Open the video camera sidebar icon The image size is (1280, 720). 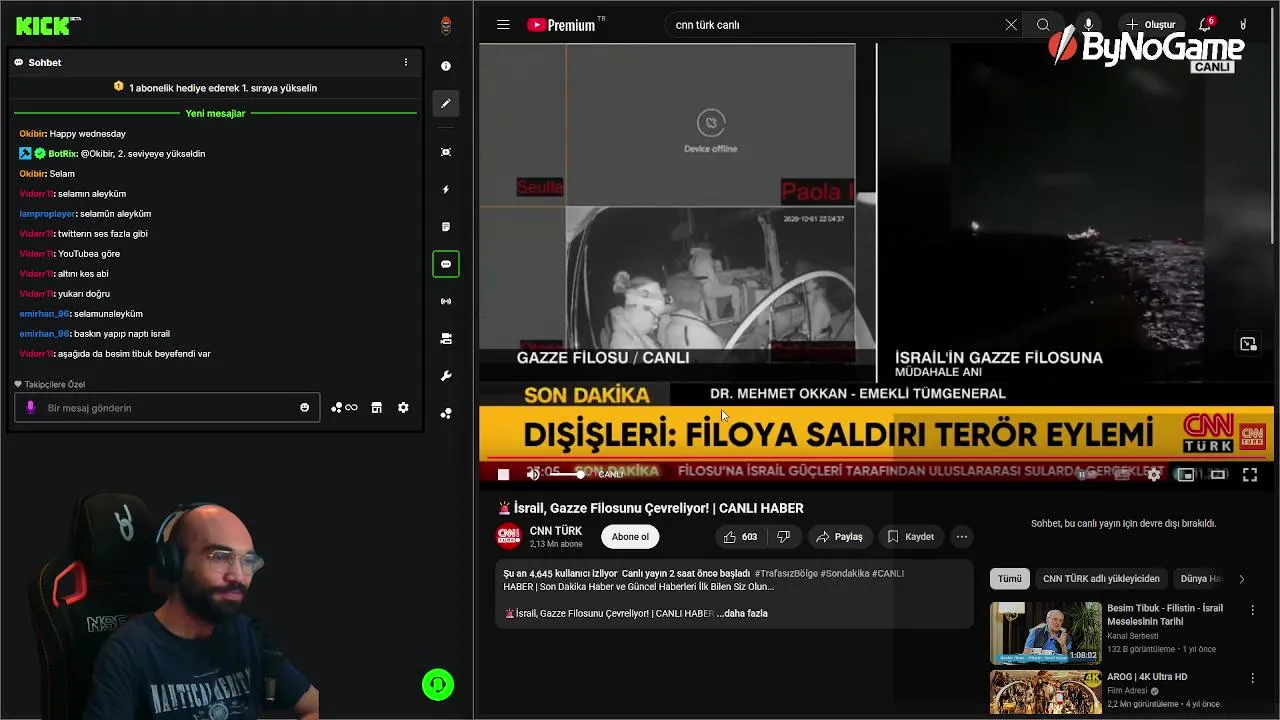point(446,339)
